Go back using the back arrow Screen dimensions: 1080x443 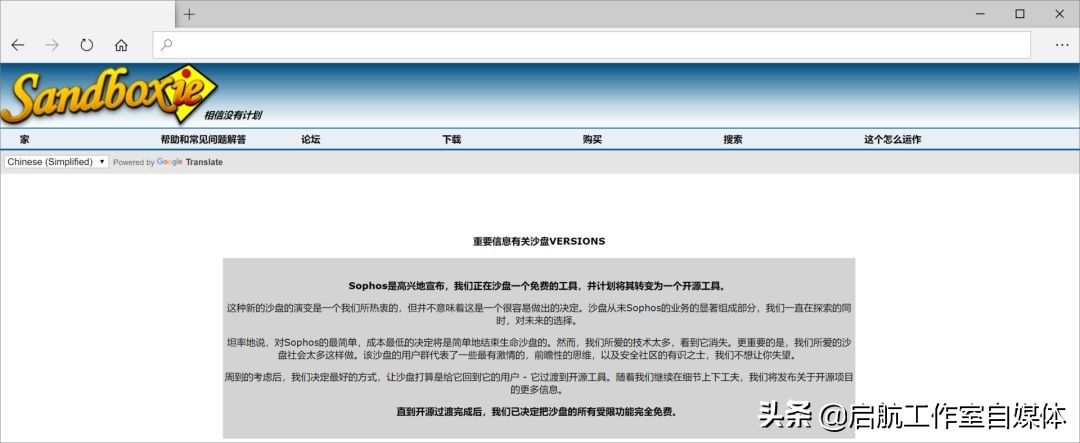point(17,45)
